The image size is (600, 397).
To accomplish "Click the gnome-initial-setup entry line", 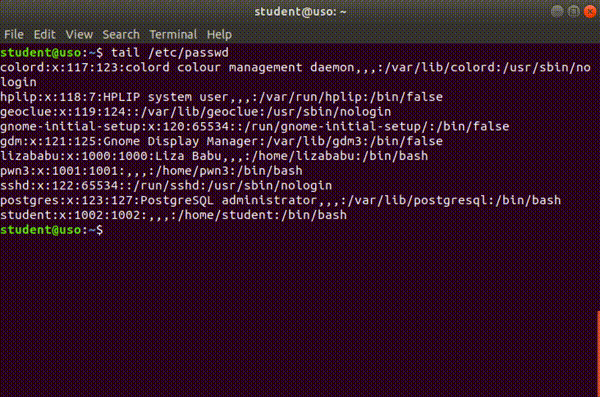I will [x=254, y=126].
